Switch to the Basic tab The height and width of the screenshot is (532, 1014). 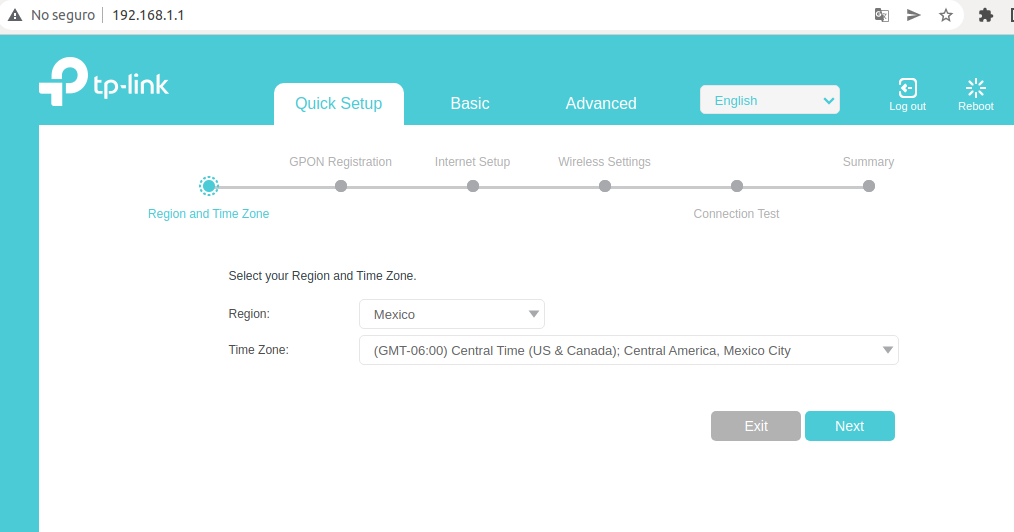(x=469, y=103)
